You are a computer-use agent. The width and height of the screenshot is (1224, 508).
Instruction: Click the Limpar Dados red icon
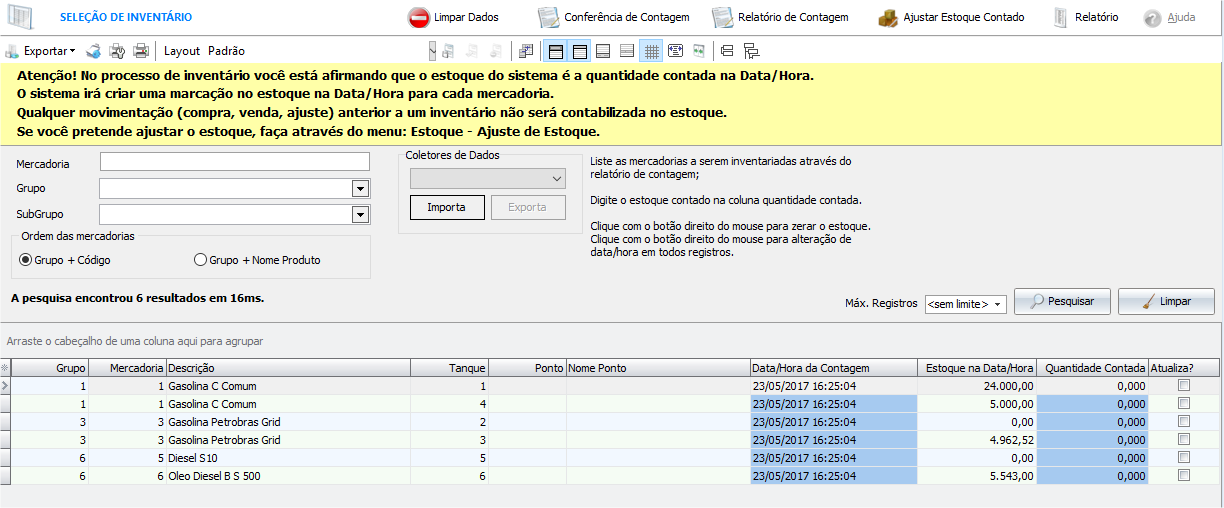[418, 17]
